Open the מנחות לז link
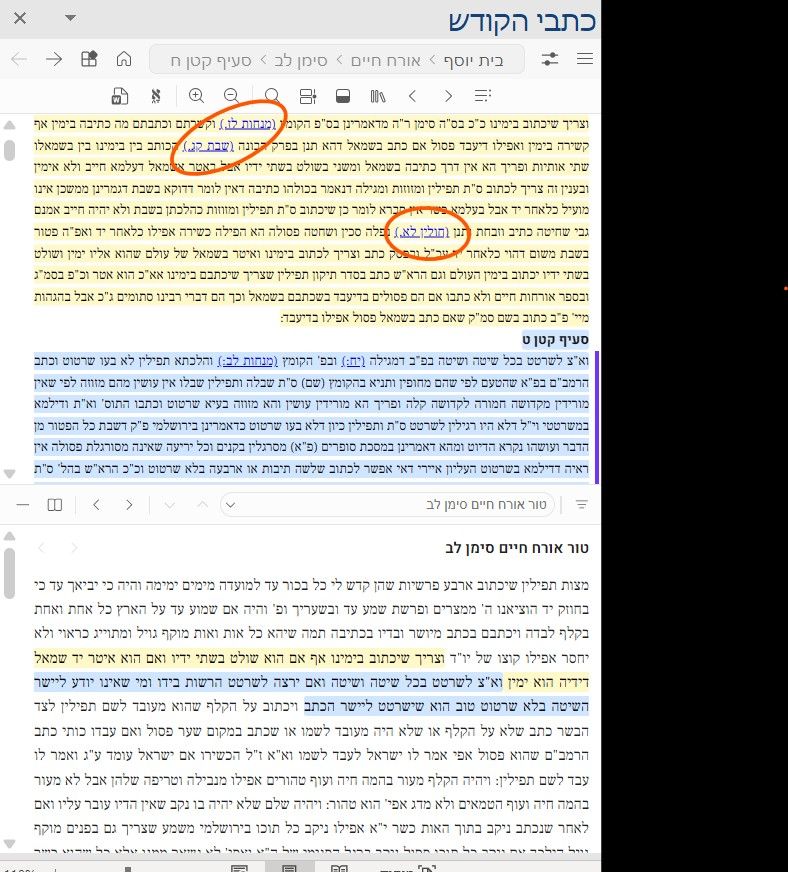Image resolution: width=788 pixels, height=872 pixels. click(248, 123)
